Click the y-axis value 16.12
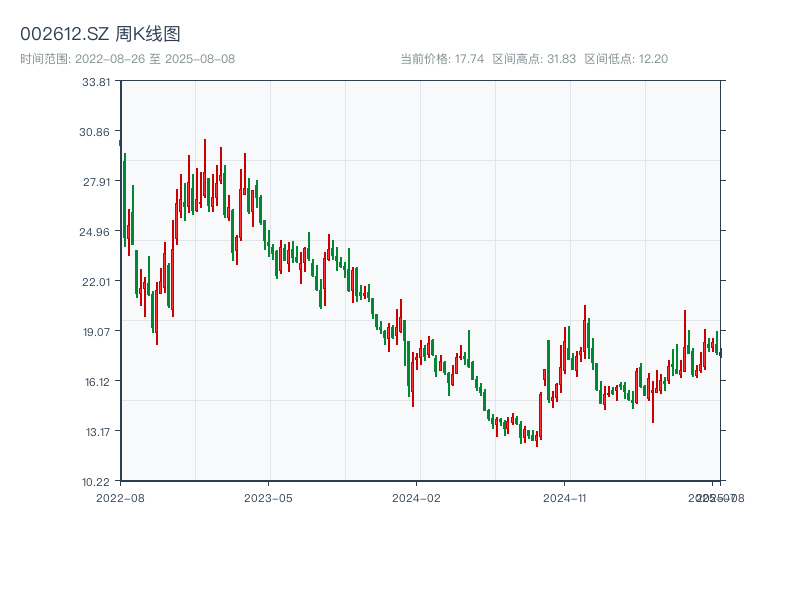This screenshot has height=600, width=800. [x=97, y=382]
